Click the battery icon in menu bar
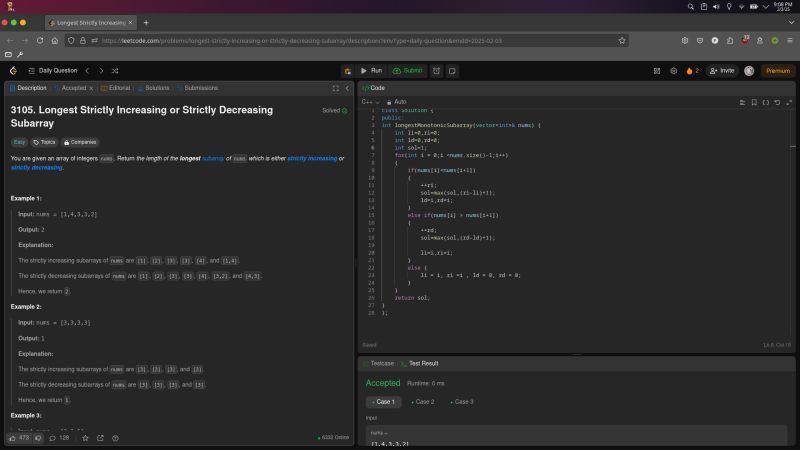The image size is (800, 450). (x=754, y=7)
